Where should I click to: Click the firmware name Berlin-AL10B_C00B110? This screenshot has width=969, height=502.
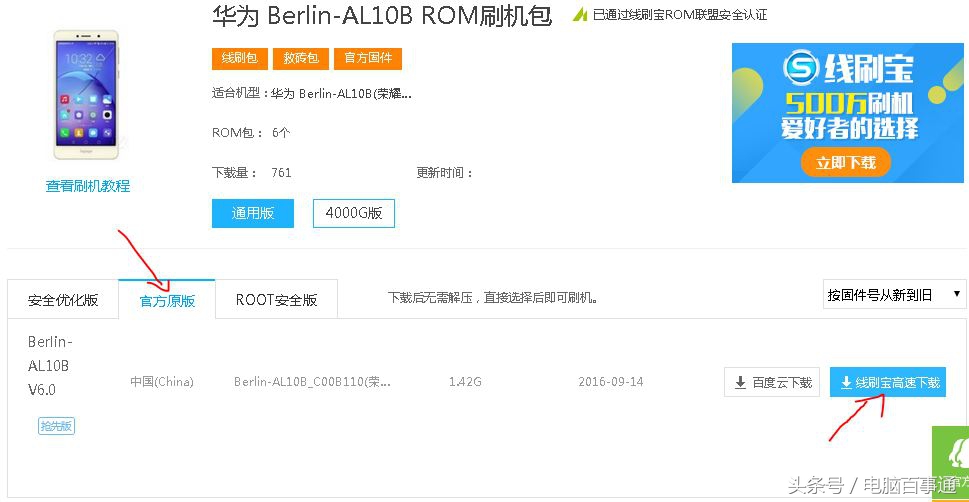click(312, 381)
